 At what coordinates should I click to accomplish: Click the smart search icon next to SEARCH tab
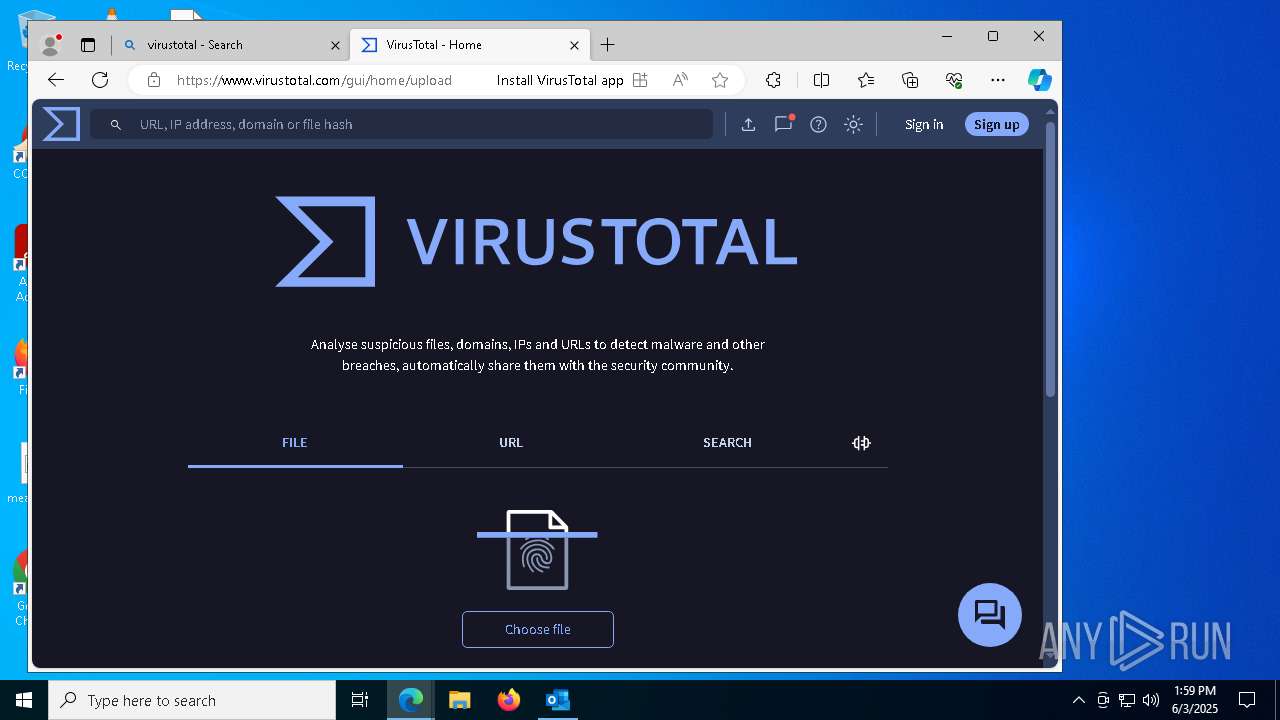861,443
